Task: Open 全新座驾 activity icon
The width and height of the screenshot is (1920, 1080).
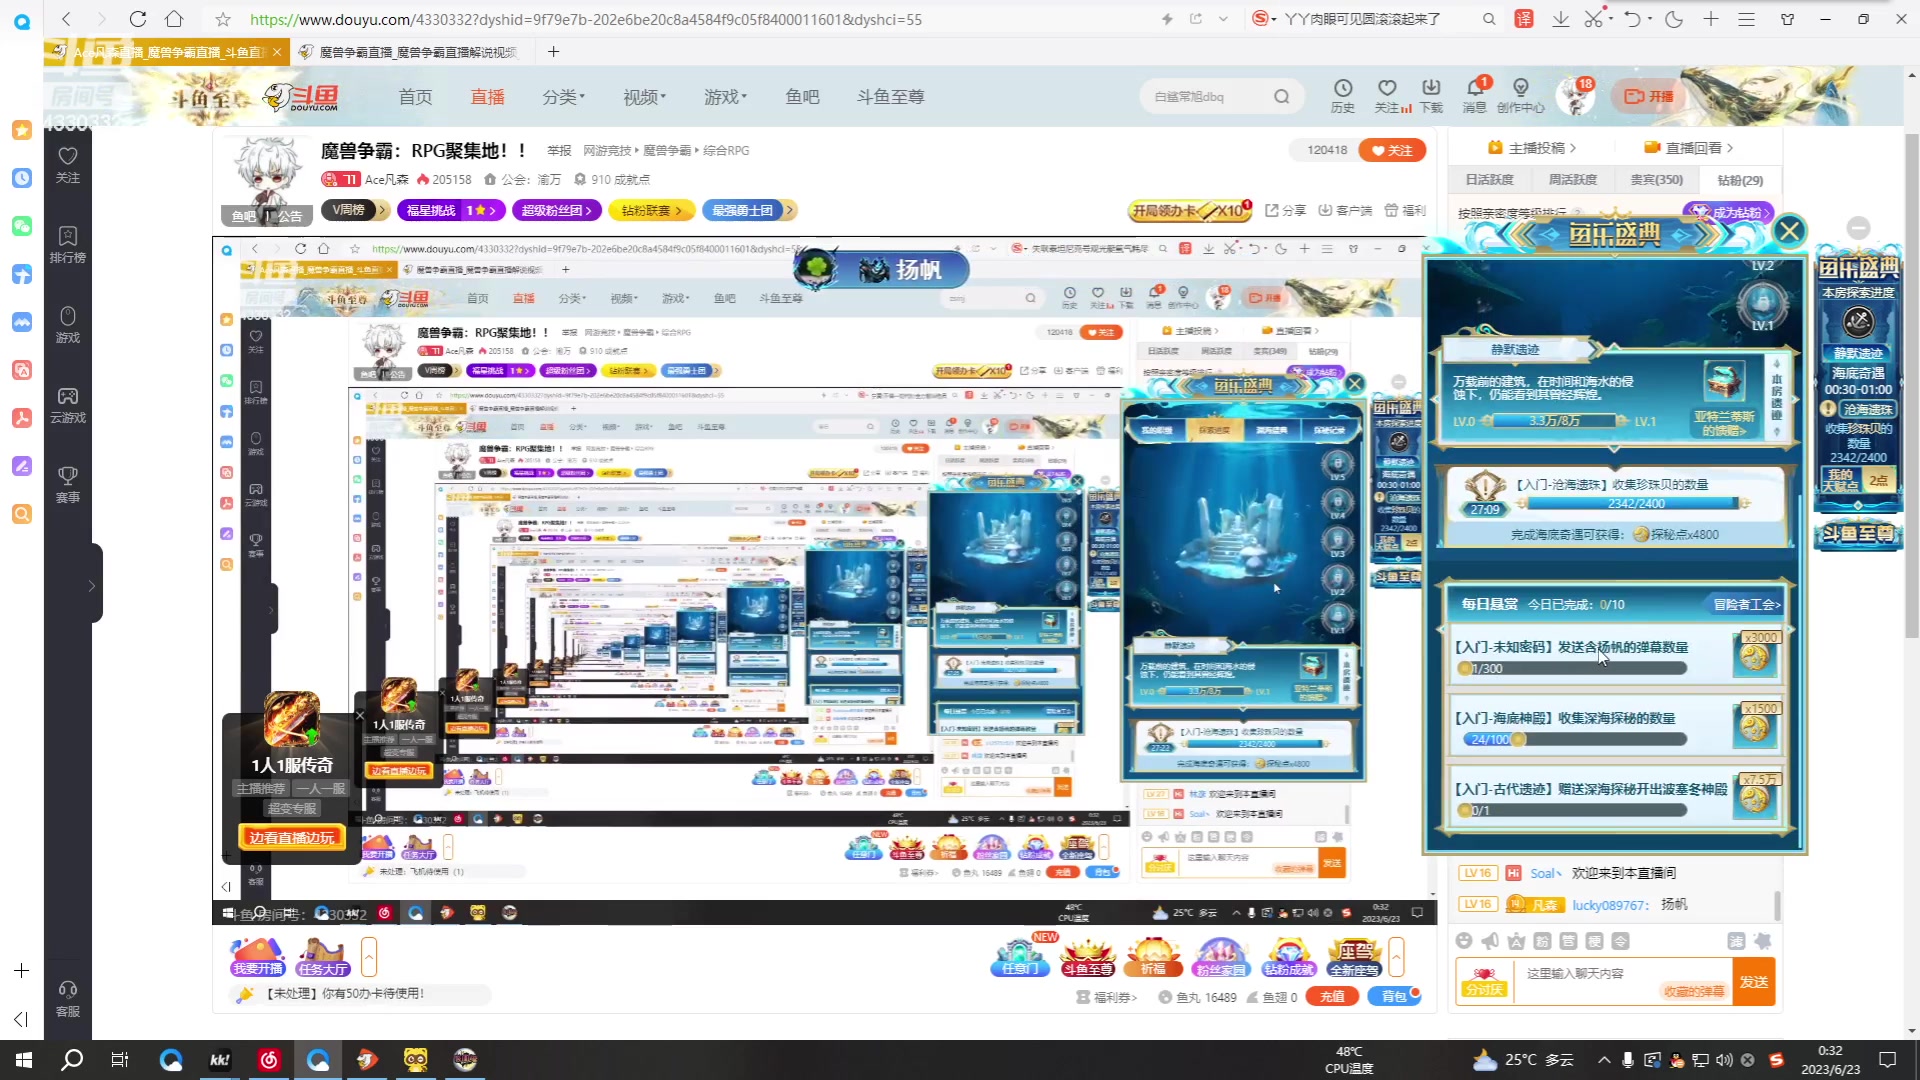Action: (x=1354, y=957)
